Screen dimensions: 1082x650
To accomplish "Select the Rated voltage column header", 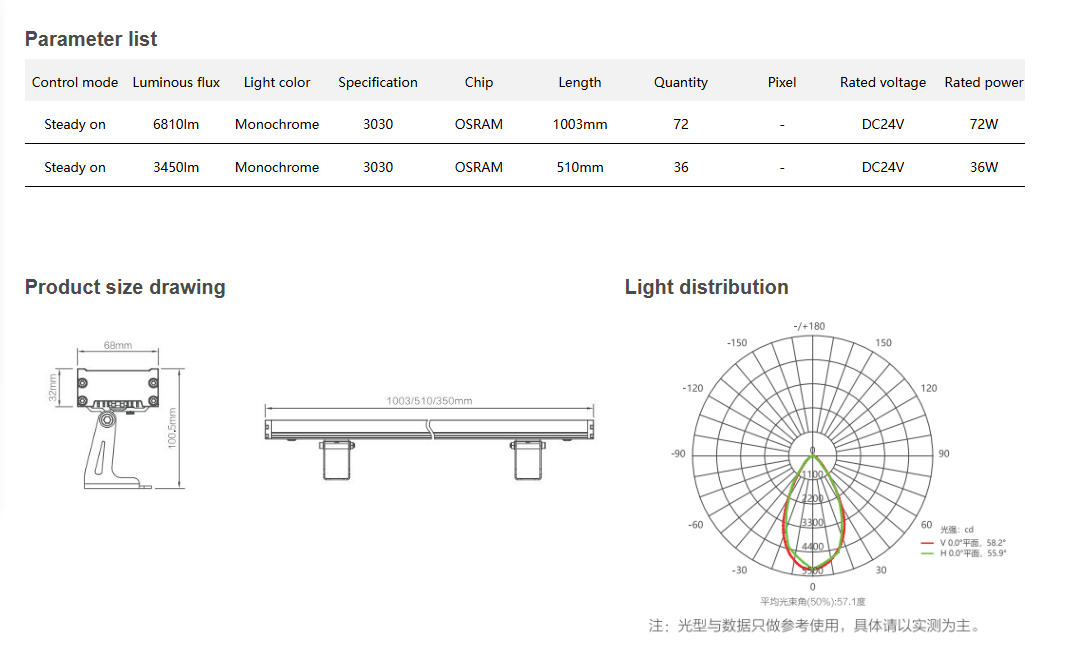I will (883, 82).
